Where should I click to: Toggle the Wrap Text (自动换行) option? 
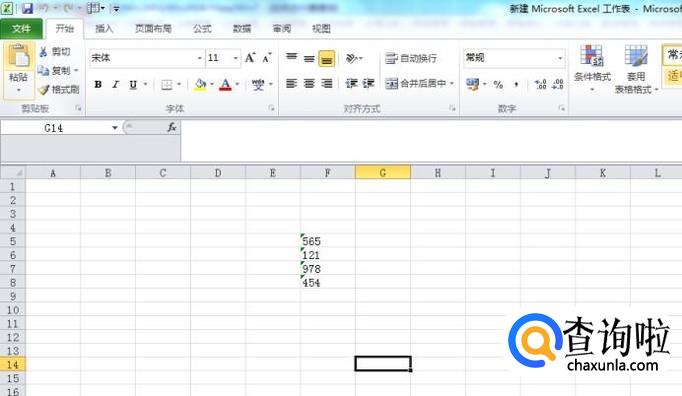pyautogui.click(x=411, y=58)
